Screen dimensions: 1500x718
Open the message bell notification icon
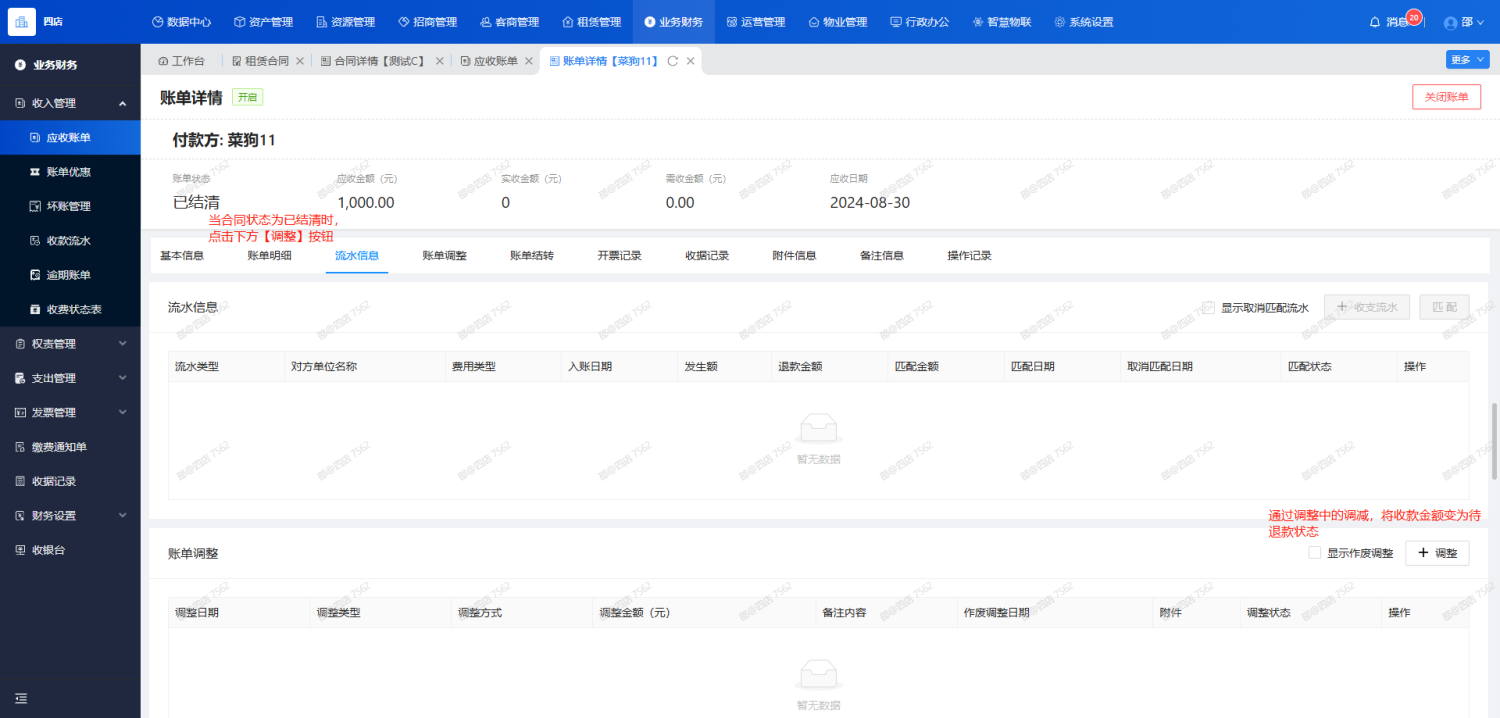pyautogui.click(x=1375, y=22)
